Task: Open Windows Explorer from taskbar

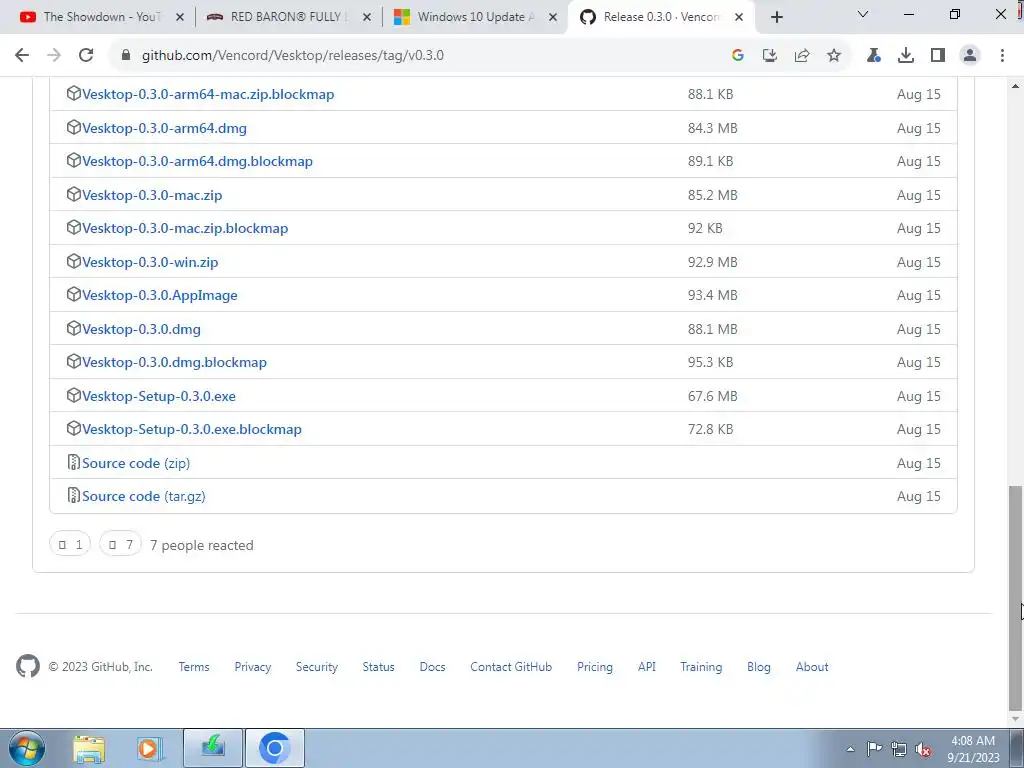Action: pos(89,749)
